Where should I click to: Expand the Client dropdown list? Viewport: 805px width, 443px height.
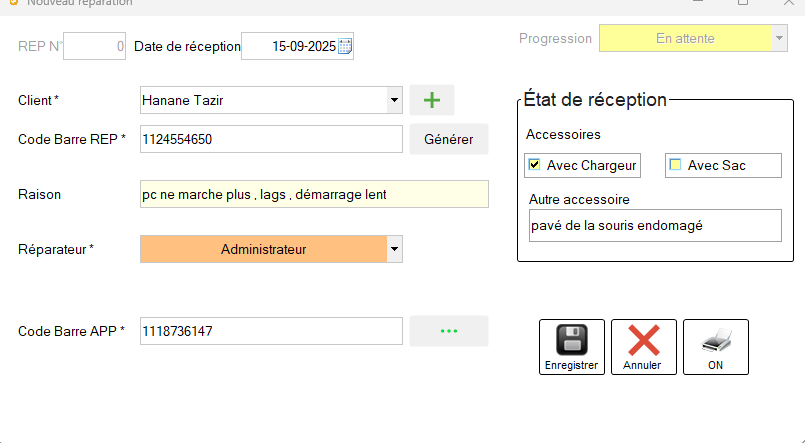click(394, 100)
